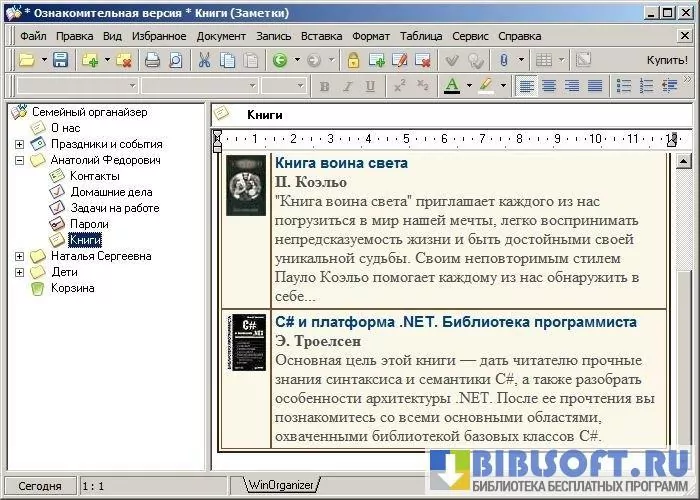Click the Купить! button
Image resolution: width=700 pixels, height=500 pixels.
667,61
